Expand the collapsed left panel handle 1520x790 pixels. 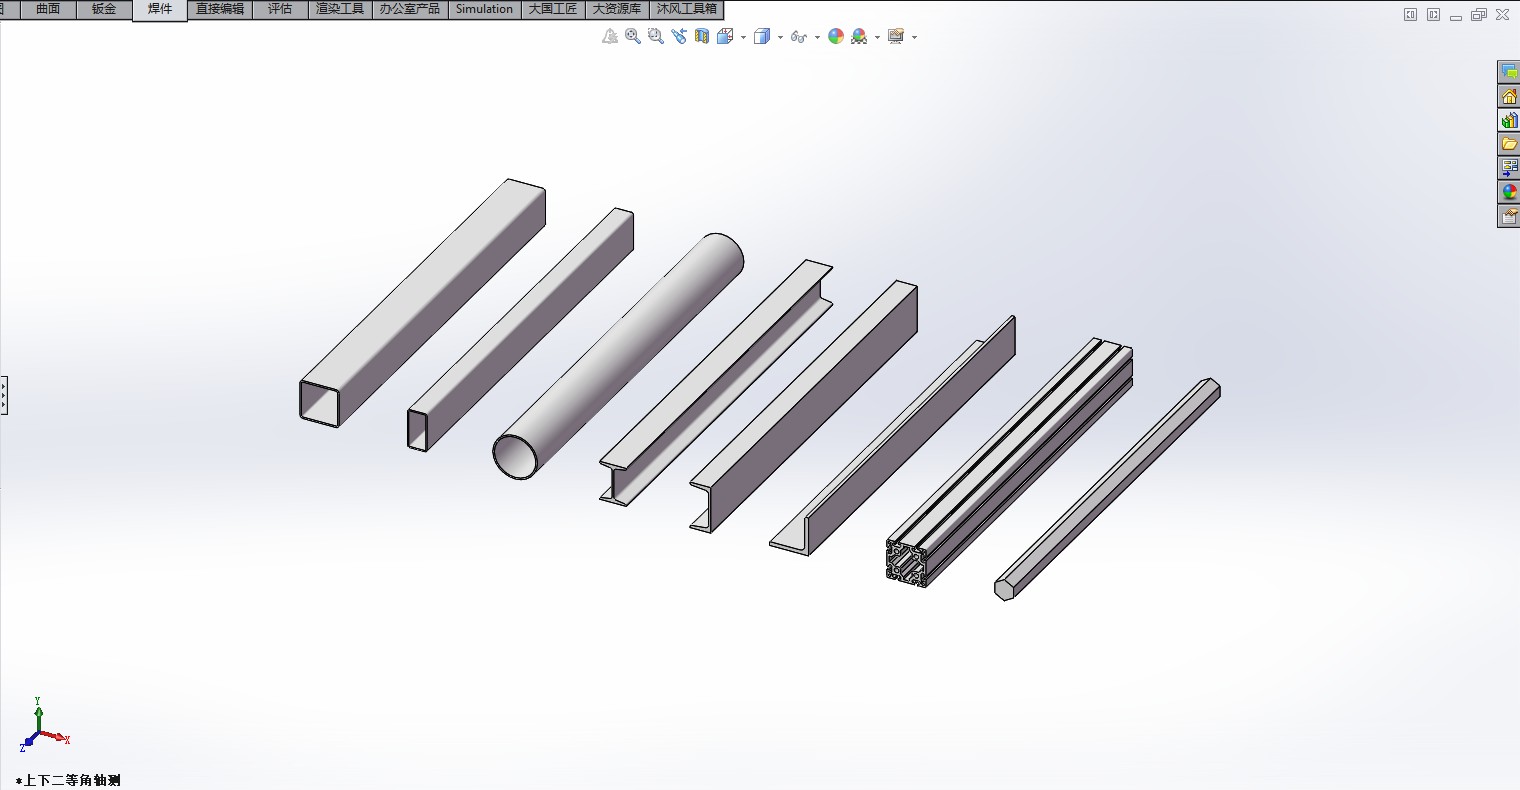tap(4, 395)
